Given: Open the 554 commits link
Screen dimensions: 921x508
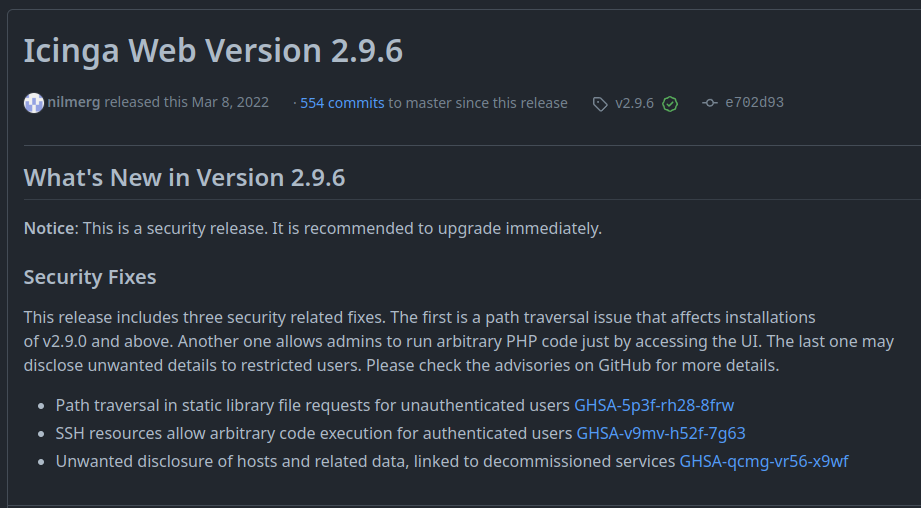Looking at the screenshot, I should (342, 103).
